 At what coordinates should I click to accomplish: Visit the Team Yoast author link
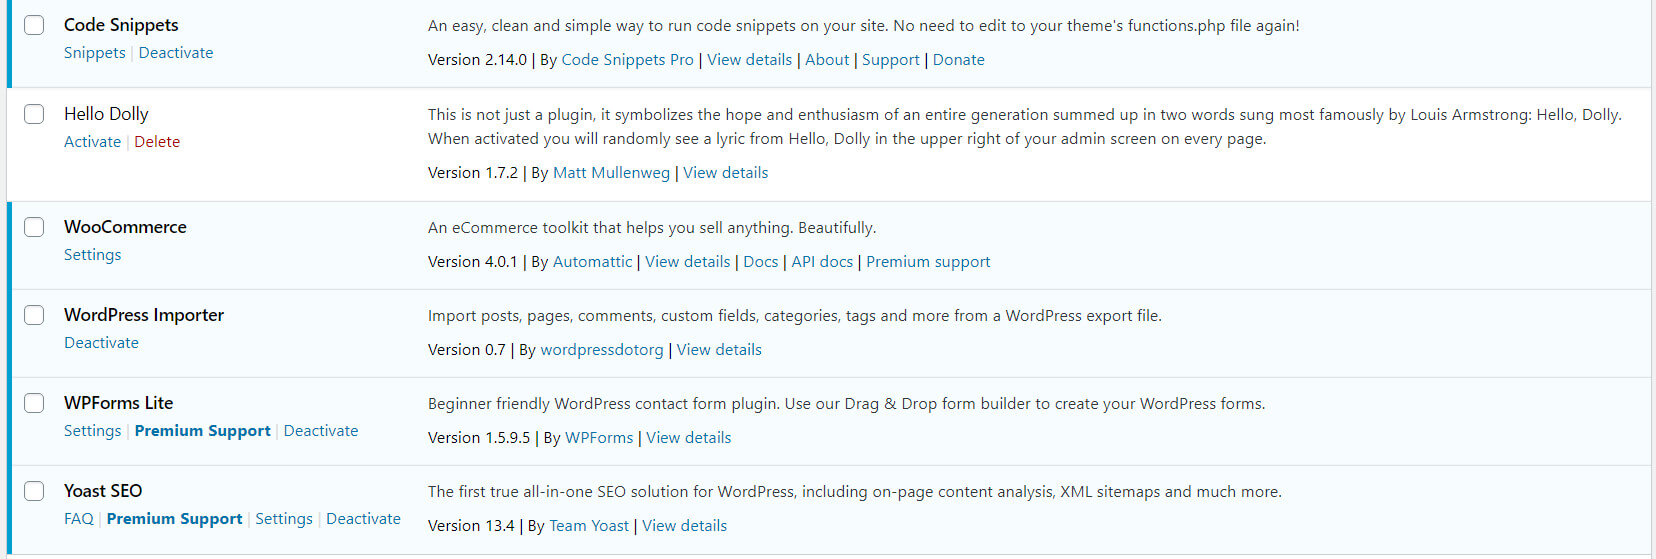tap(589, 526)
